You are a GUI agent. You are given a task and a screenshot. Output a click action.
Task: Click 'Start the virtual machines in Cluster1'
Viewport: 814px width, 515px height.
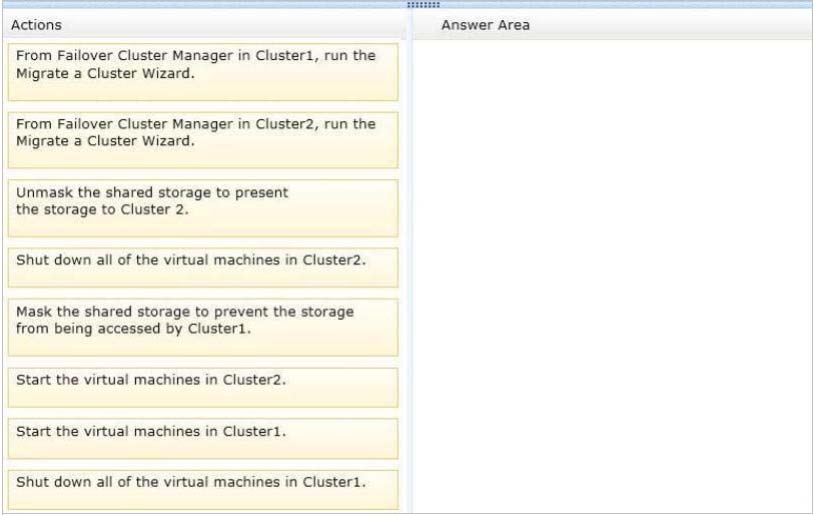click(x=203, y=439)
